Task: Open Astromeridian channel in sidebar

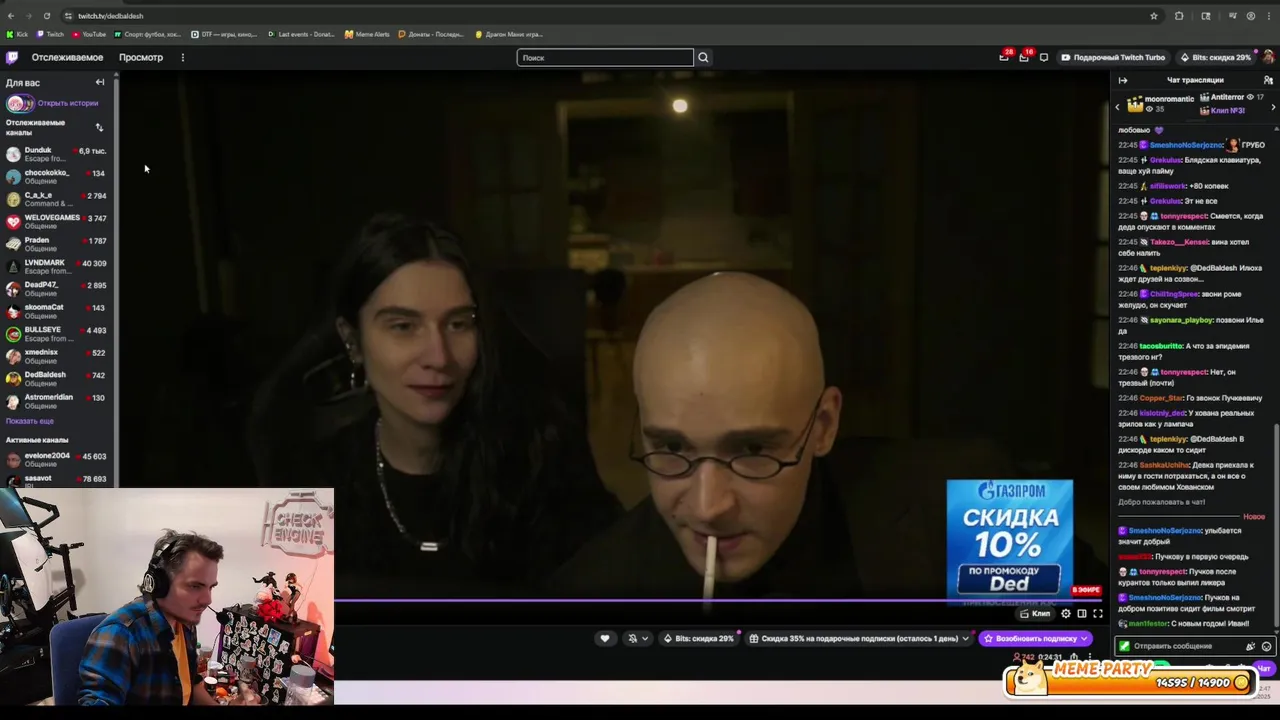Action: click(x=56, y=401)
